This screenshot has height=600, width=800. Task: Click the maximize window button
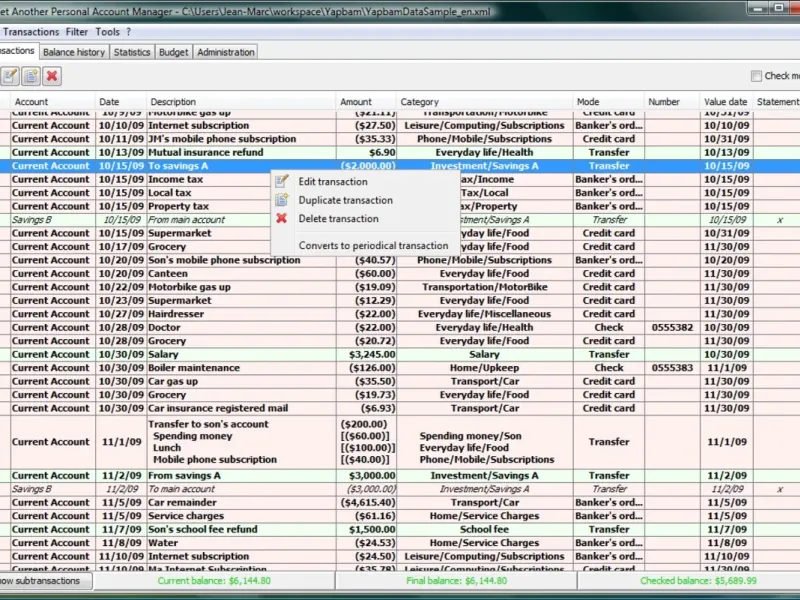click(x=780, y=8)
